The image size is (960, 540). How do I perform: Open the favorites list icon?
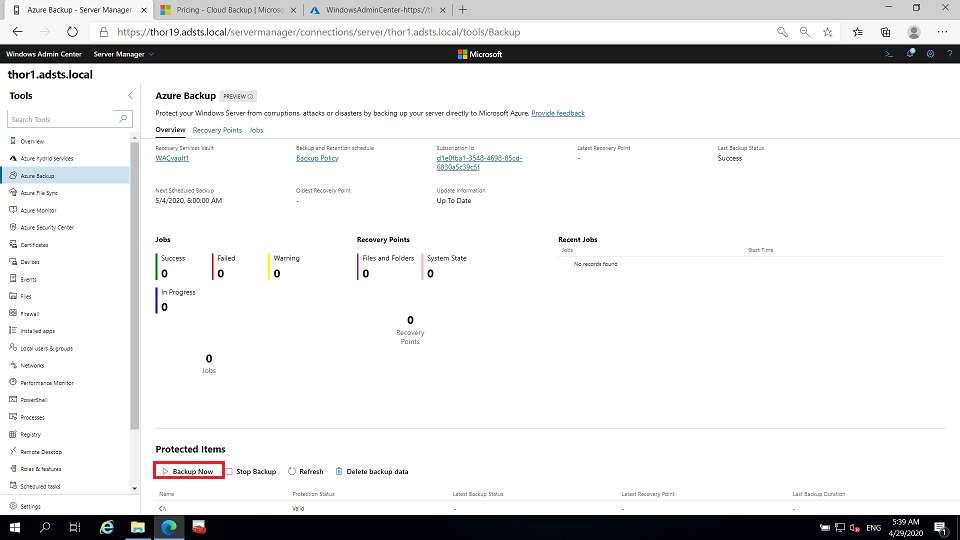coord(858,32)
